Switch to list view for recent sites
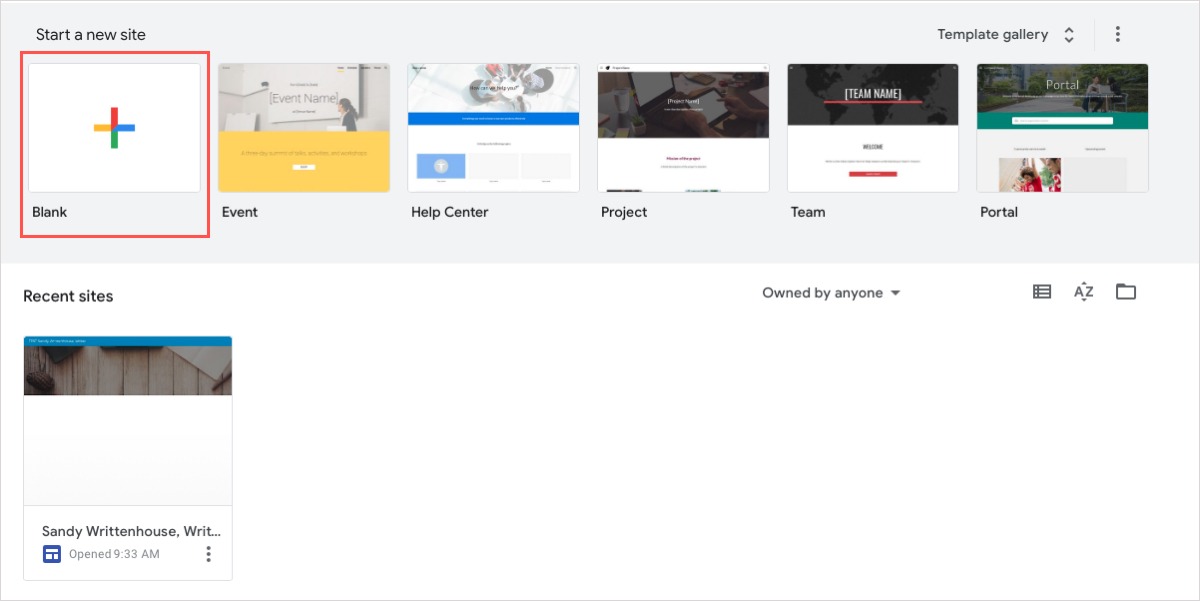The height and width of the screenshot is (601, 1200). pos(1041,291)
